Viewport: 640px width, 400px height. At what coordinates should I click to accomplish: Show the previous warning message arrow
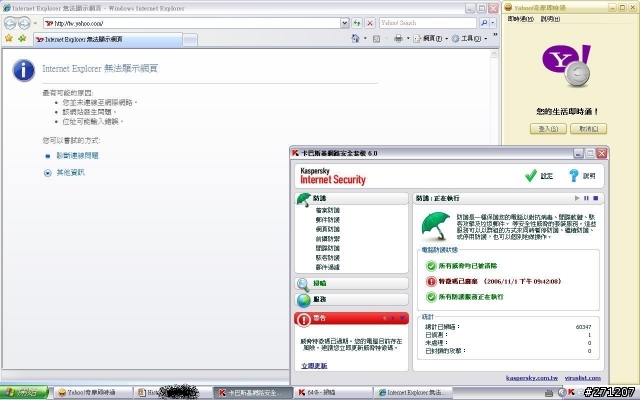coord(384,318)
